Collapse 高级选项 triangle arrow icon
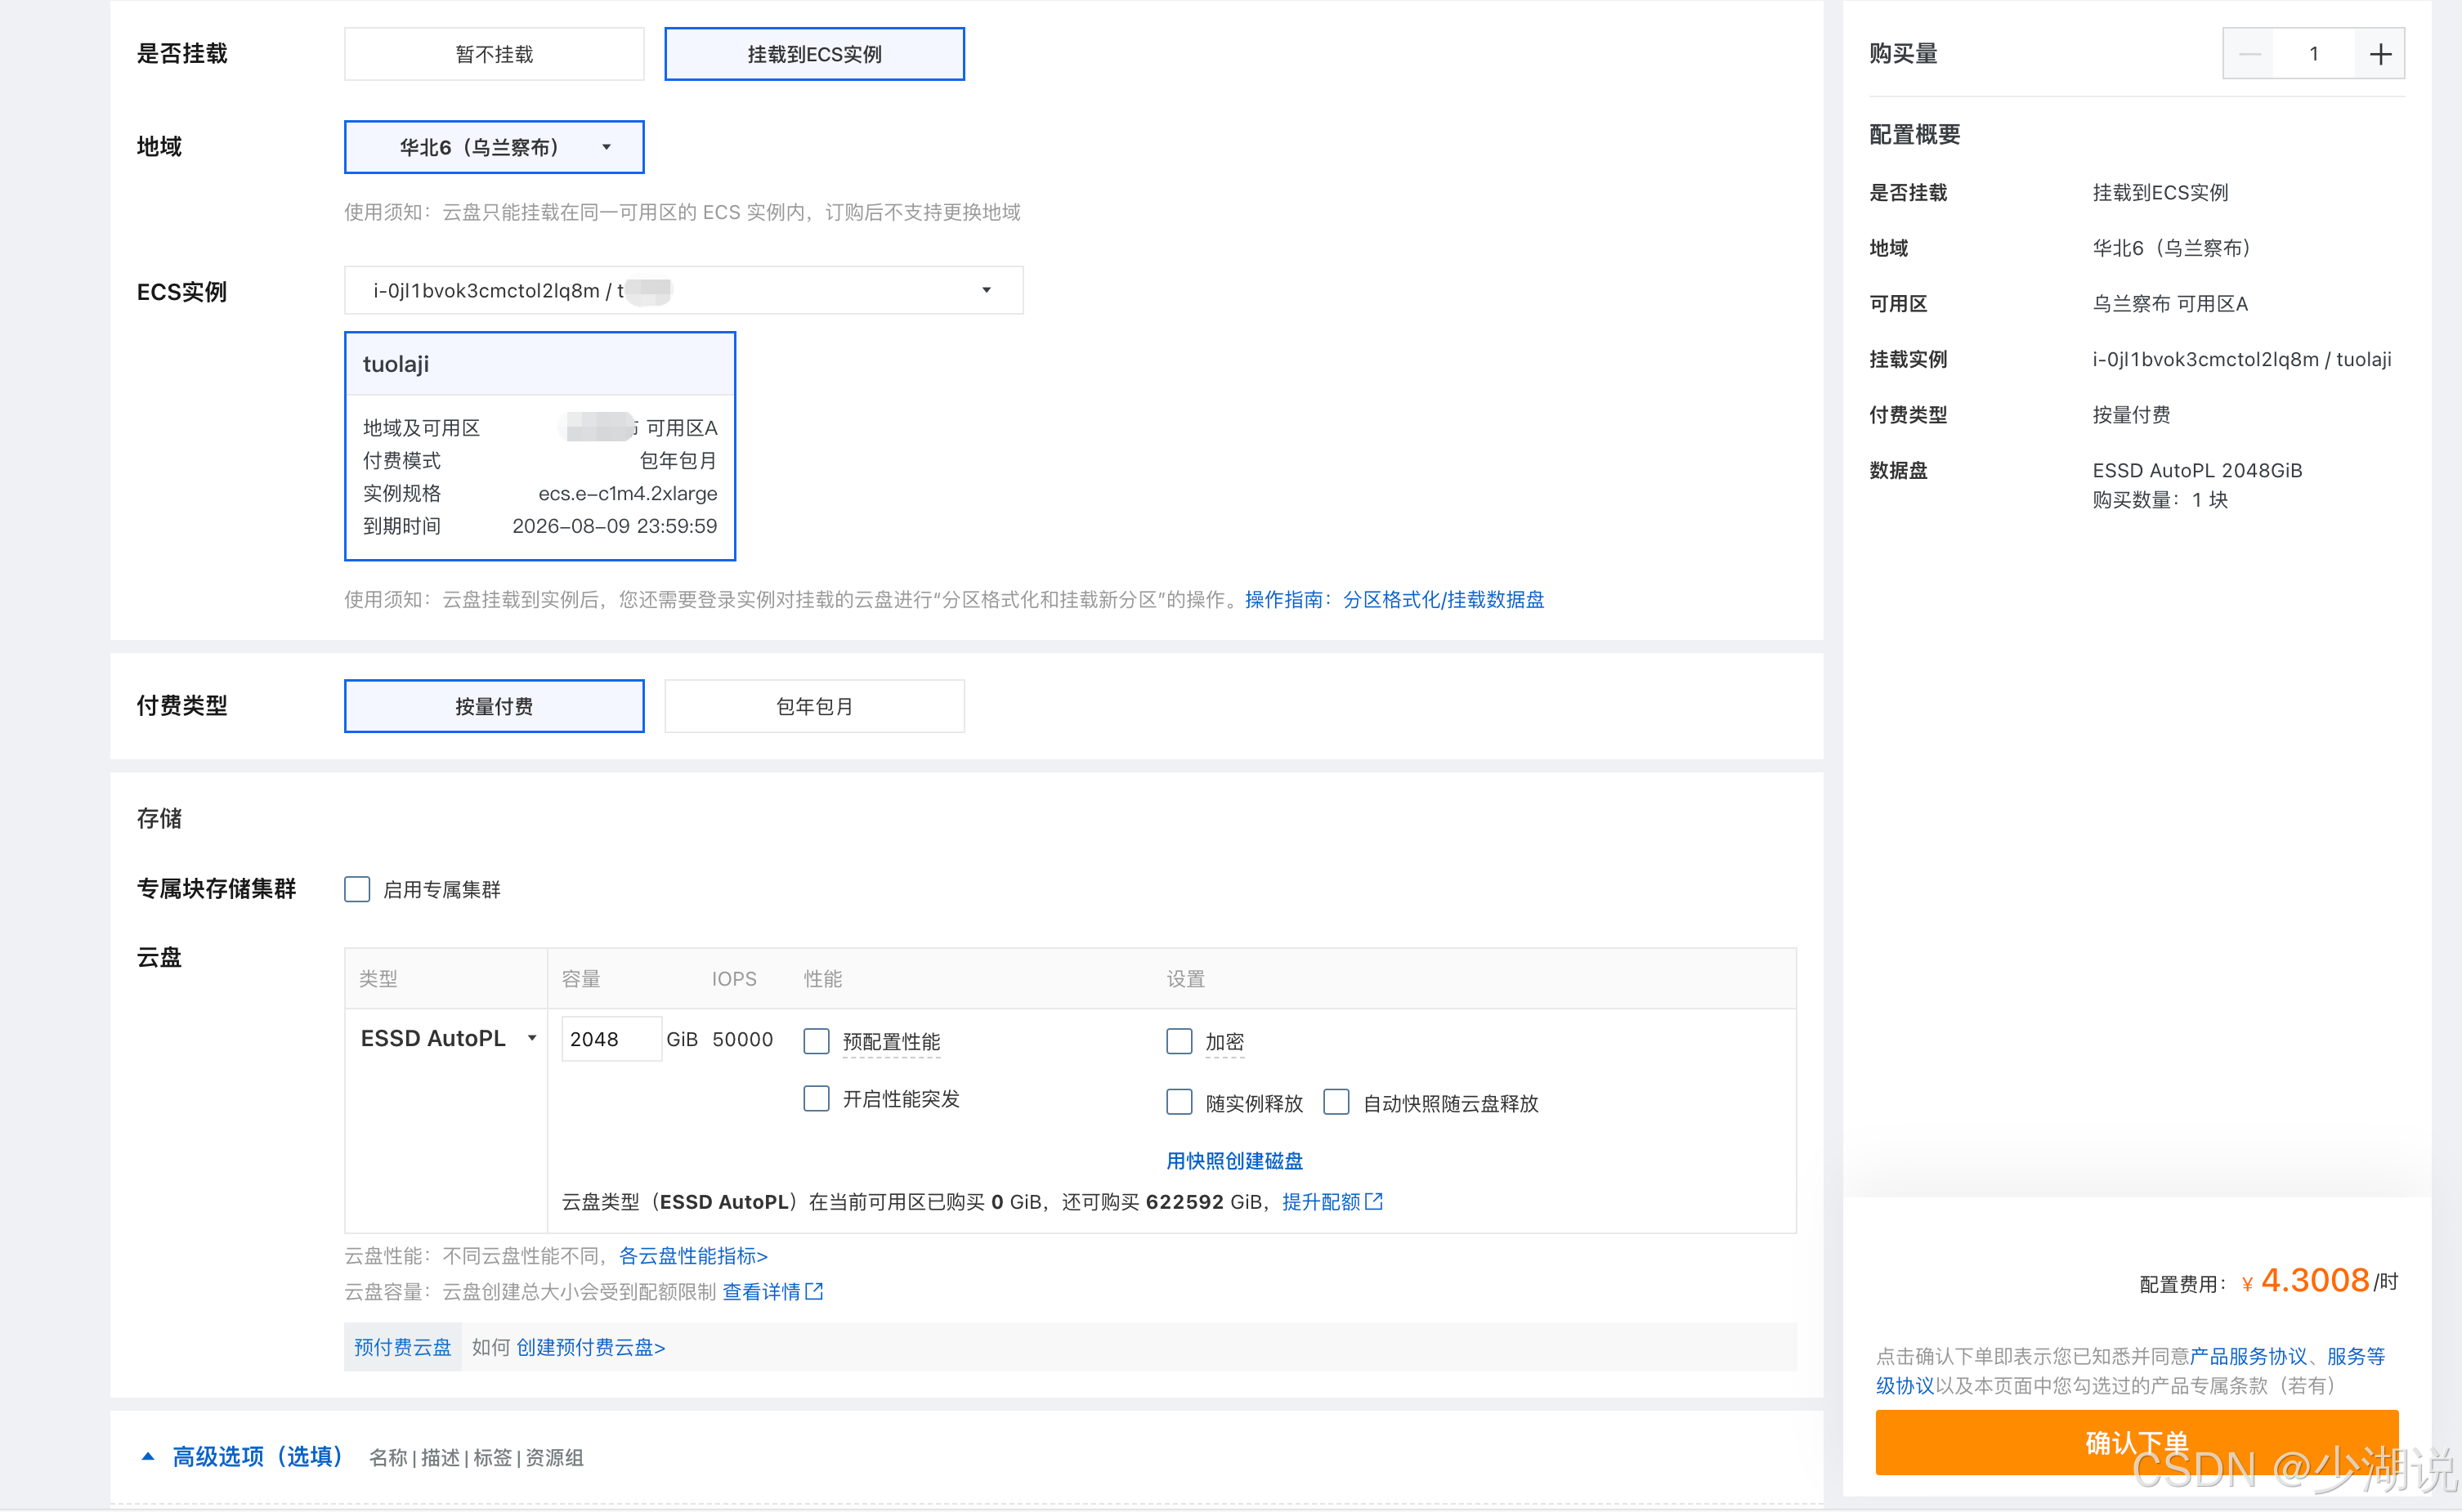2462x1512 pixels. pyautogui.click(x=148, y=1456)
